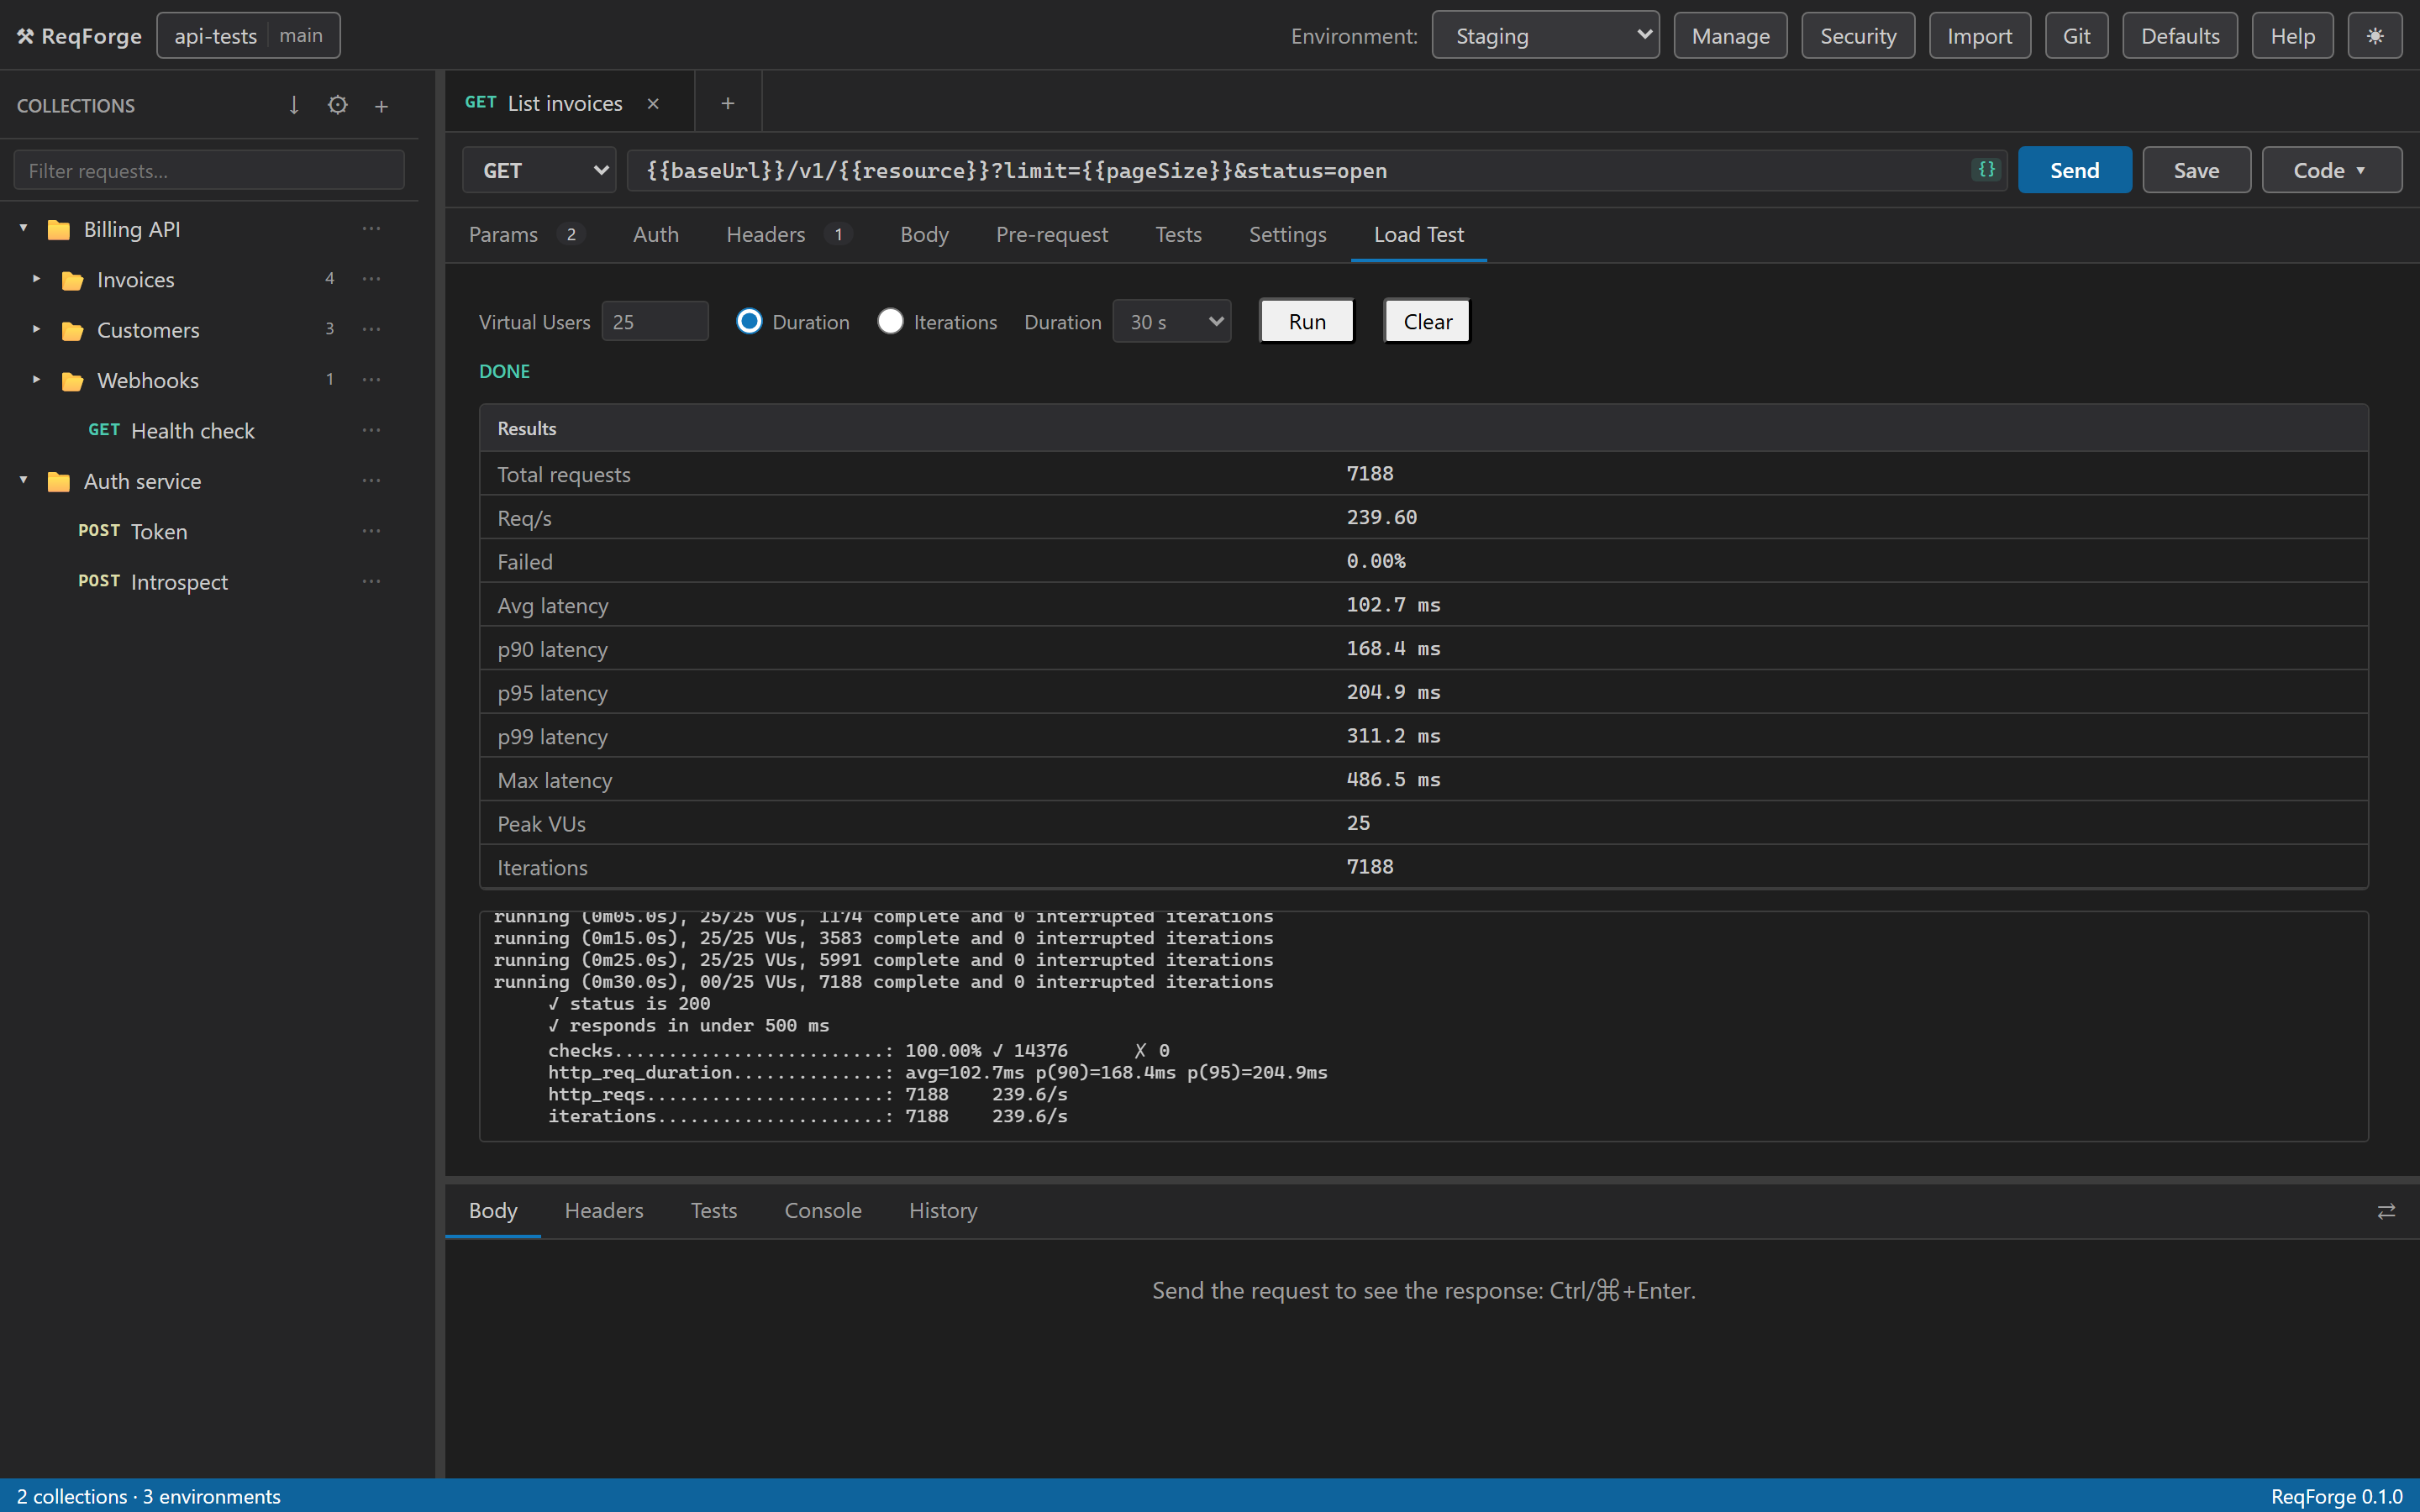Open more options for Billing API
Image resolution: width=2420 pixels, height=1512 pixels.
click(x=372, y=229)
